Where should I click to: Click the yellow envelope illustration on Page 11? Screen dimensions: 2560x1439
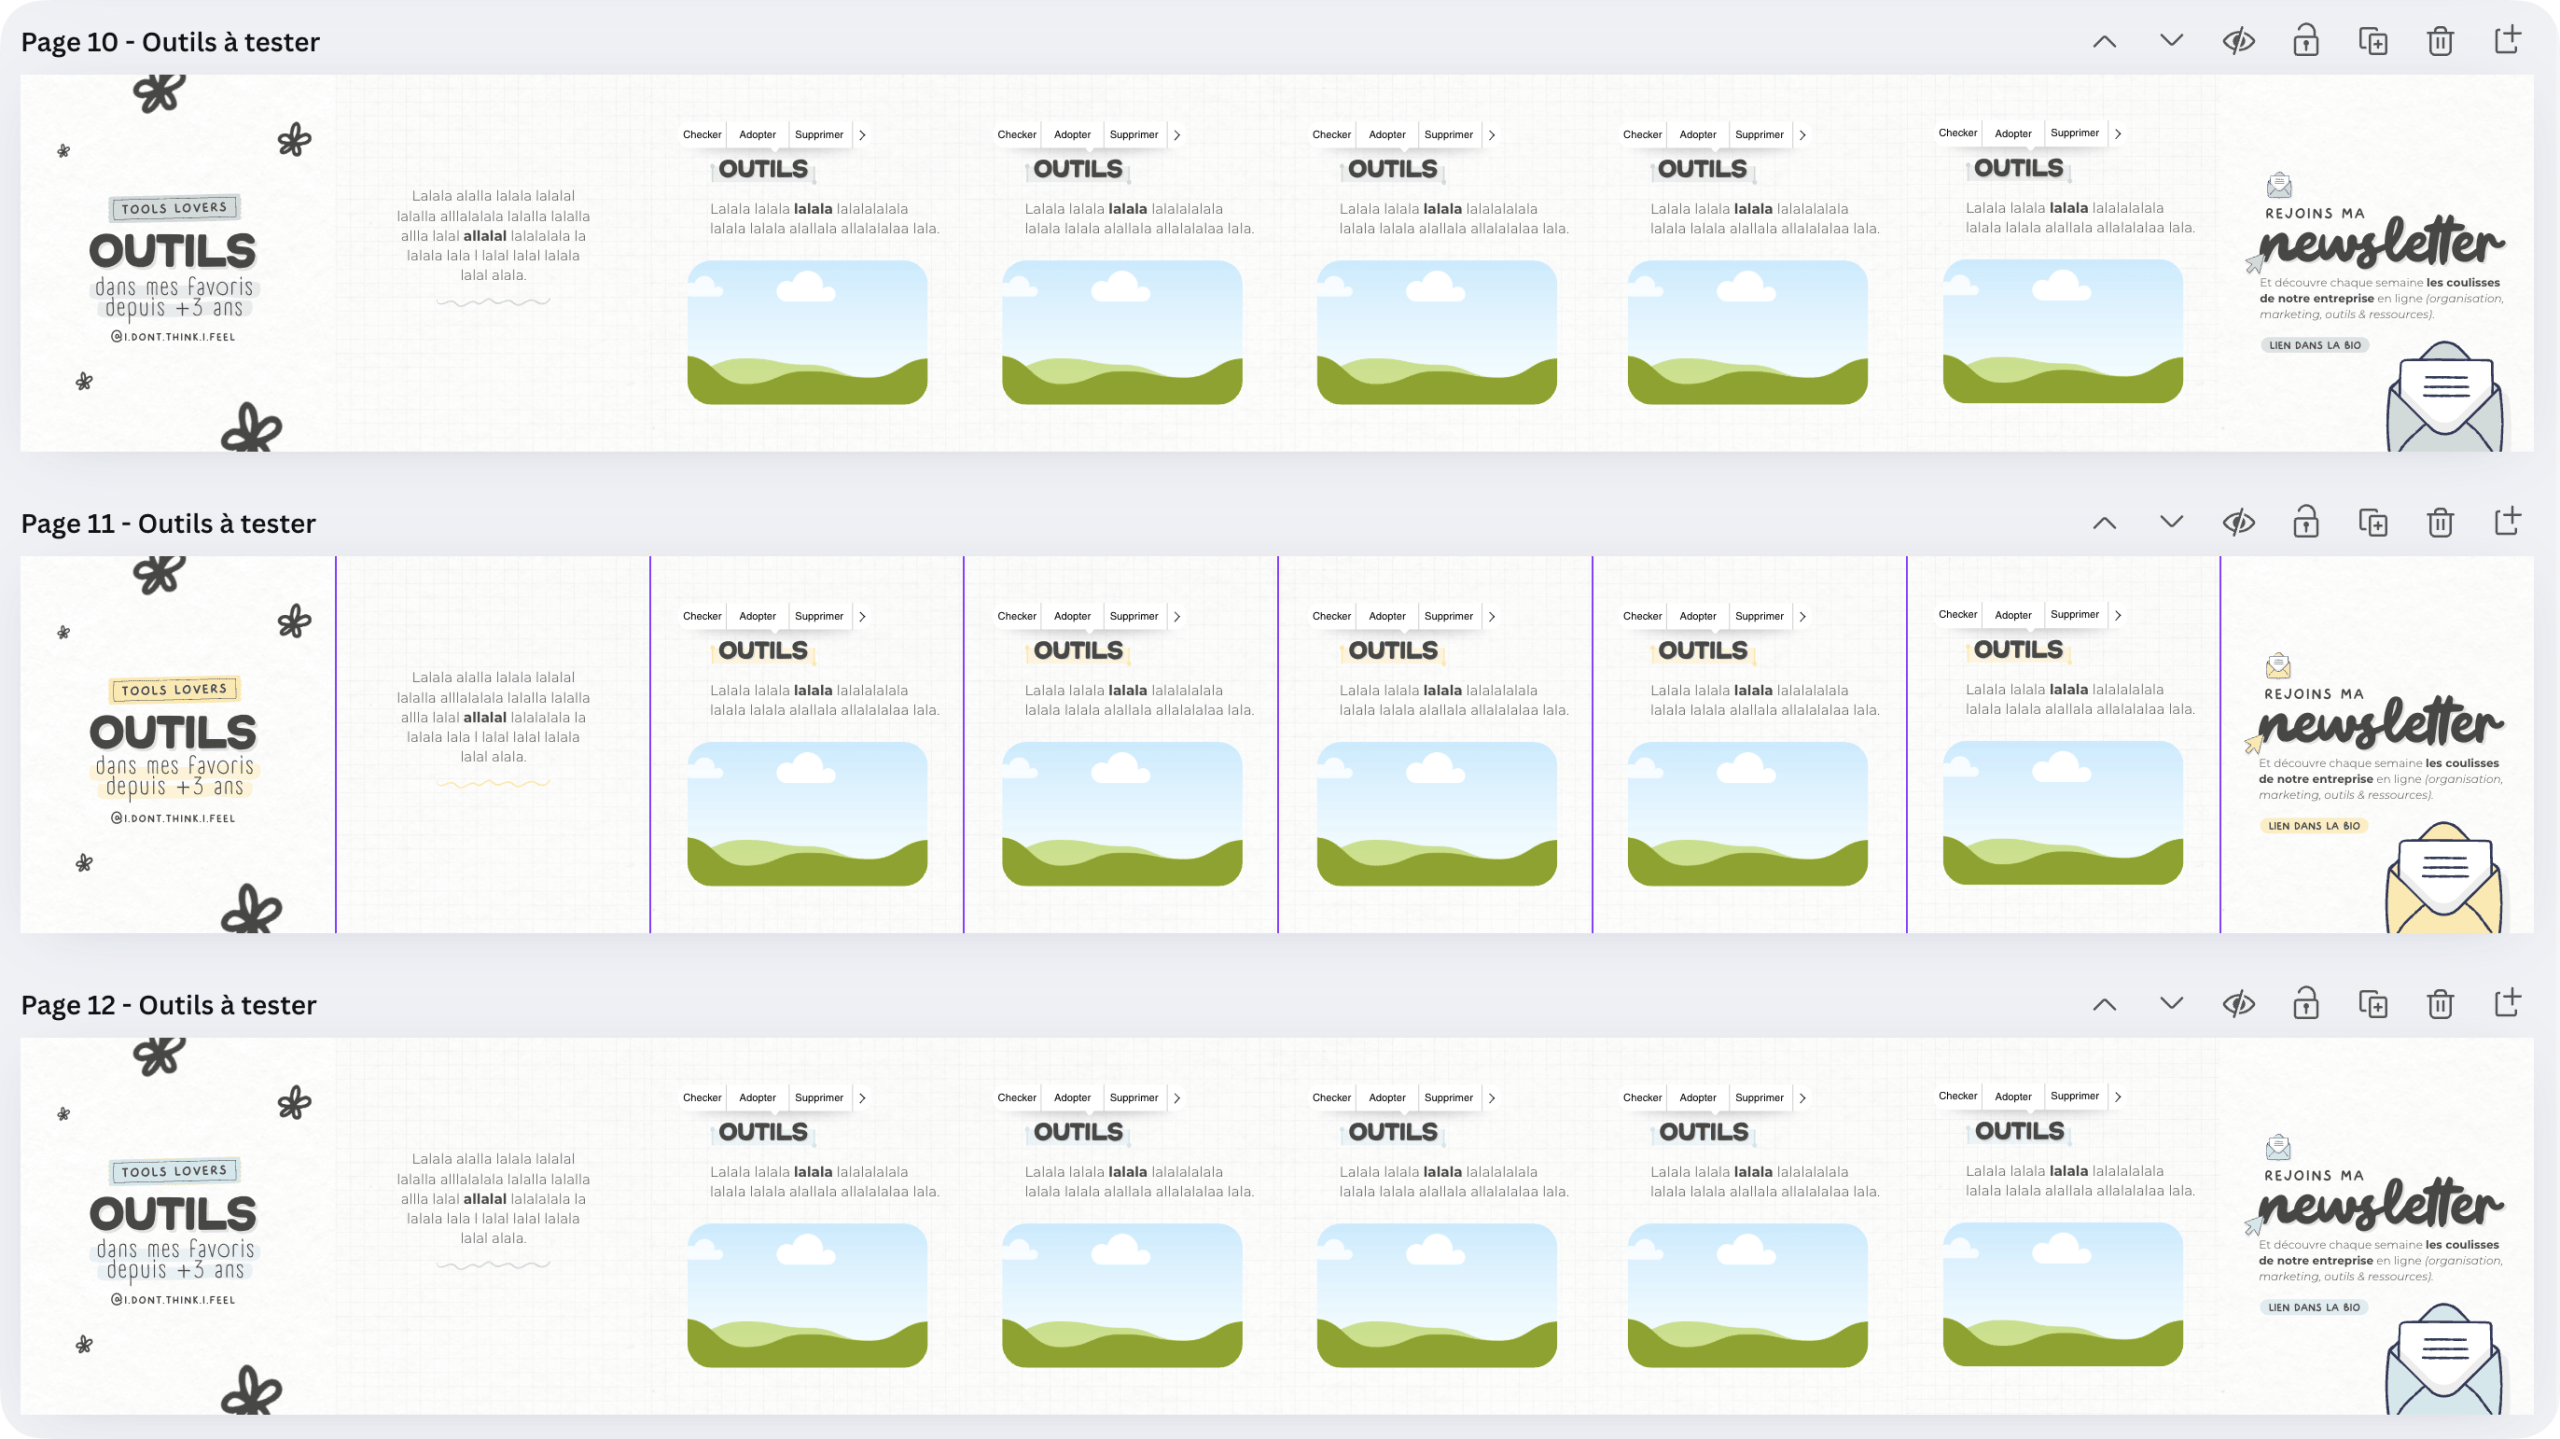point(2443,880)
